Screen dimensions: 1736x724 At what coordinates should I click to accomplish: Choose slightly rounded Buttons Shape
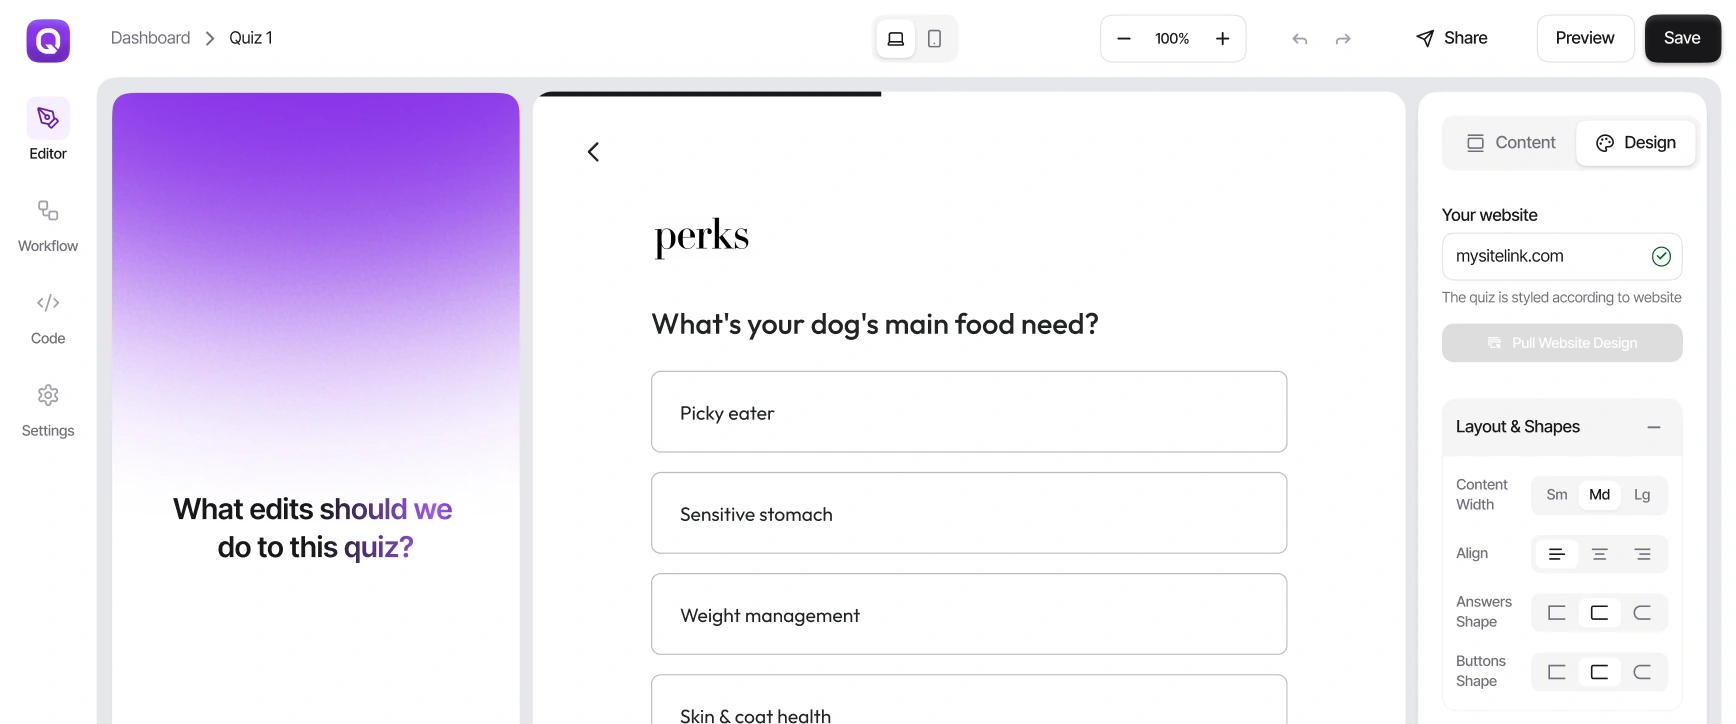1600,672
